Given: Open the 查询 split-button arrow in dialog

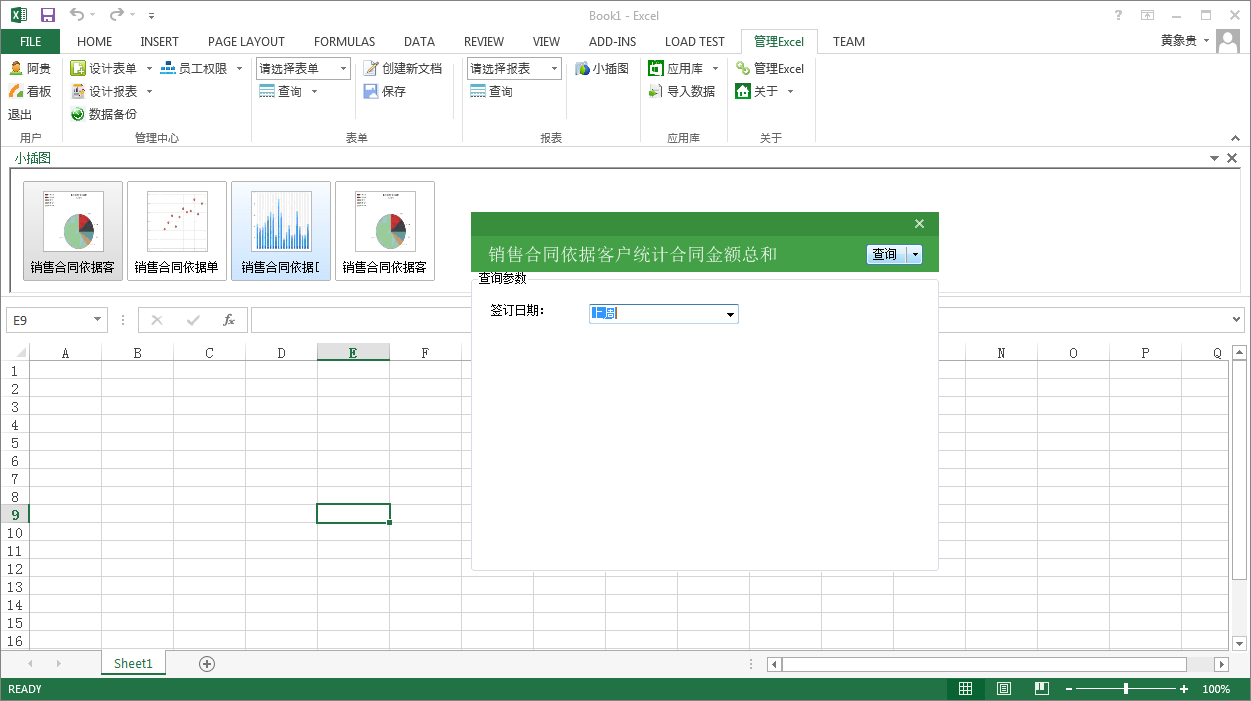Looking at the screenshot, I should tap(915, 254).
